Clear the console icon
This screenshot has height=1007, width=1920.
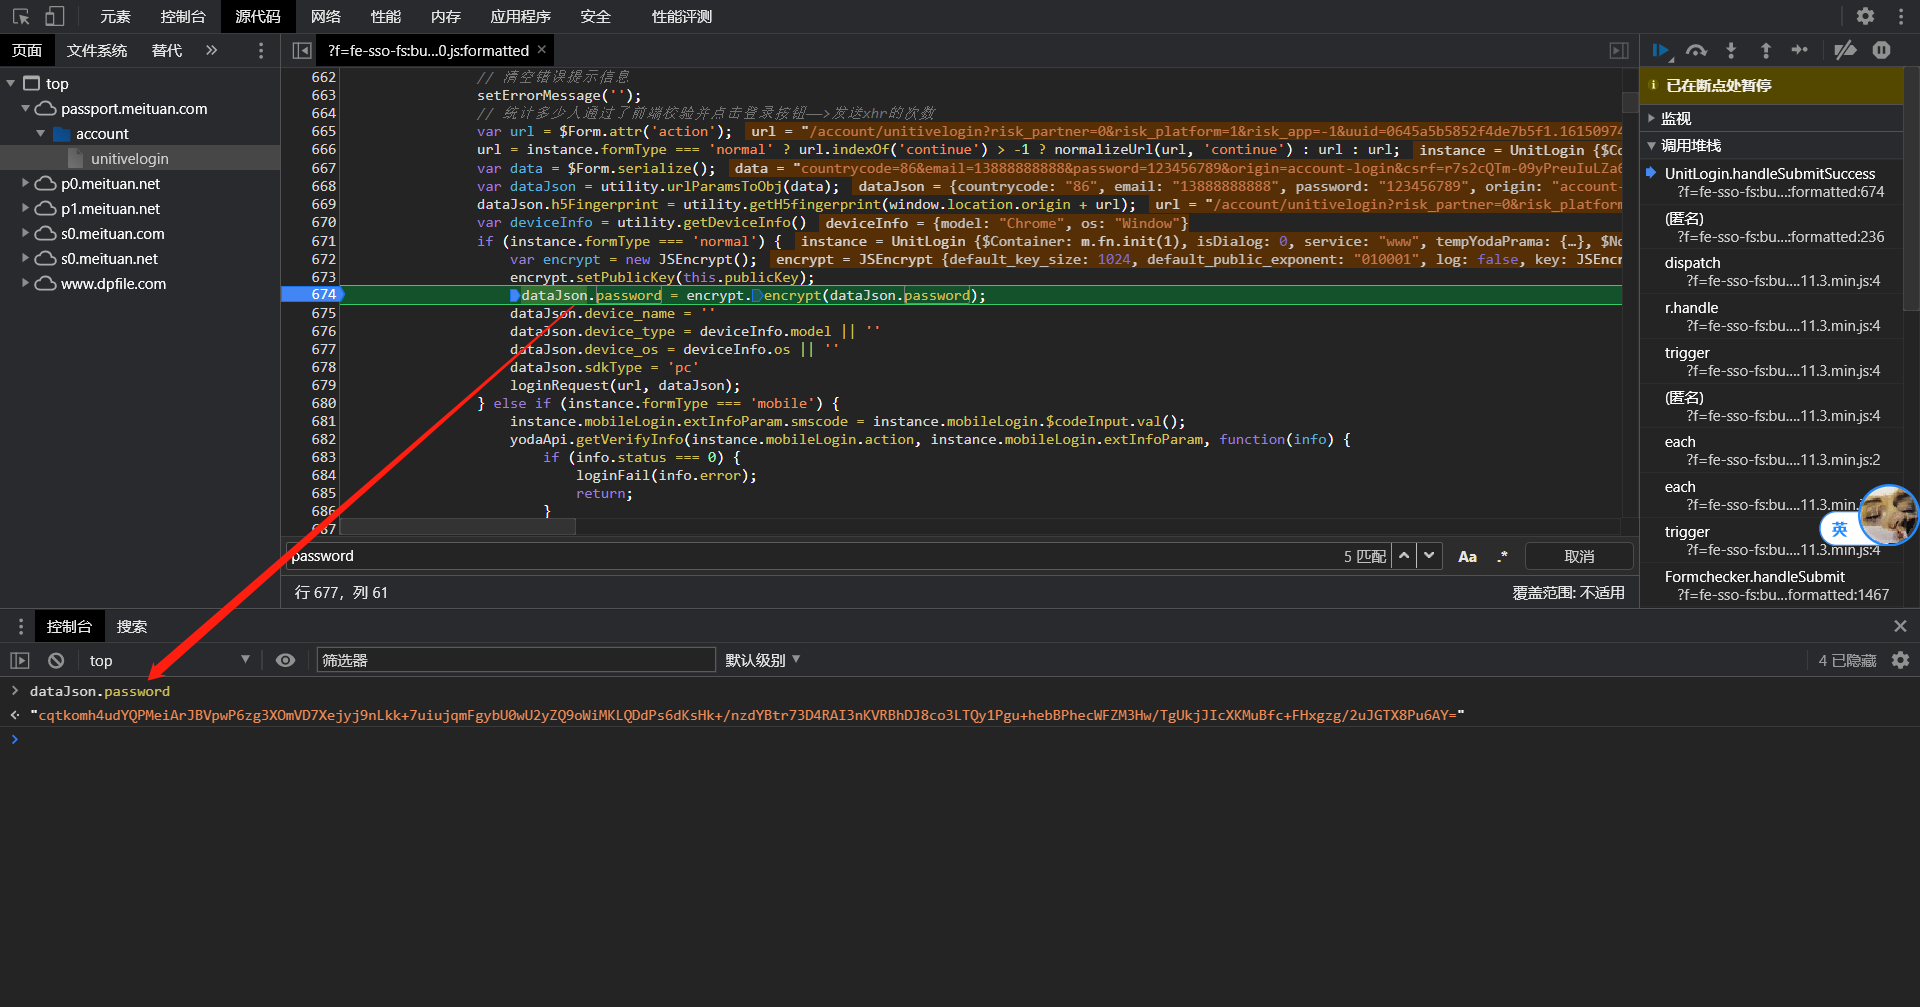click(x=56, y=660)
